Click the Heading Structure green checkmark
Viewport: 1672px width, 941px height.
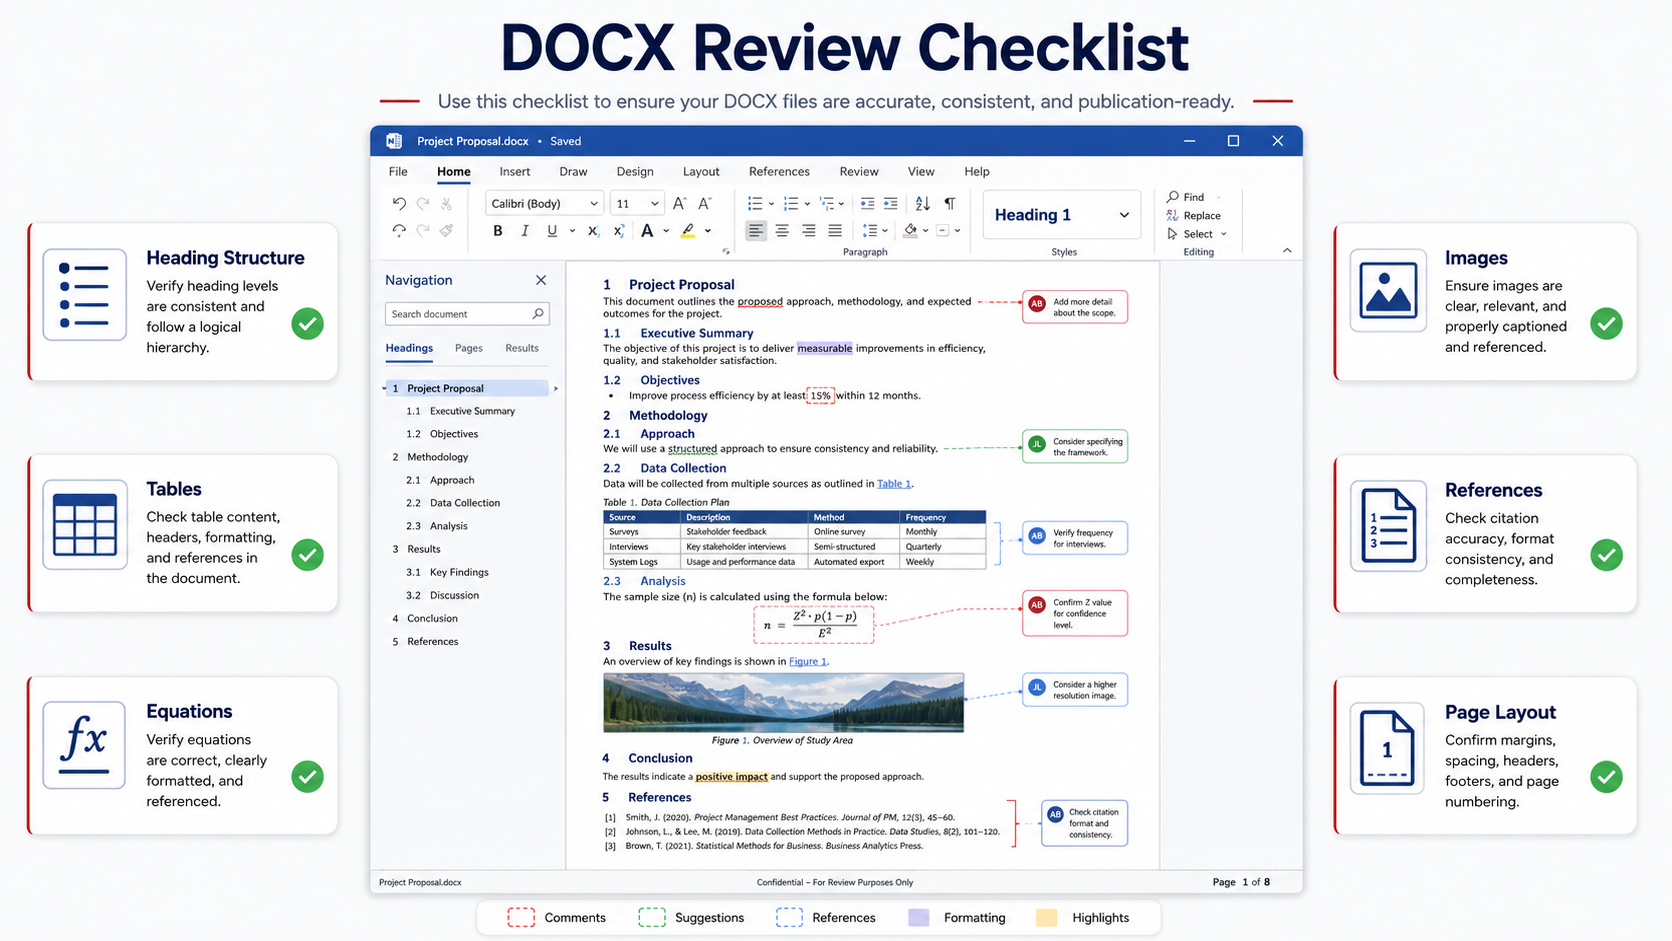tap(308, 324)
